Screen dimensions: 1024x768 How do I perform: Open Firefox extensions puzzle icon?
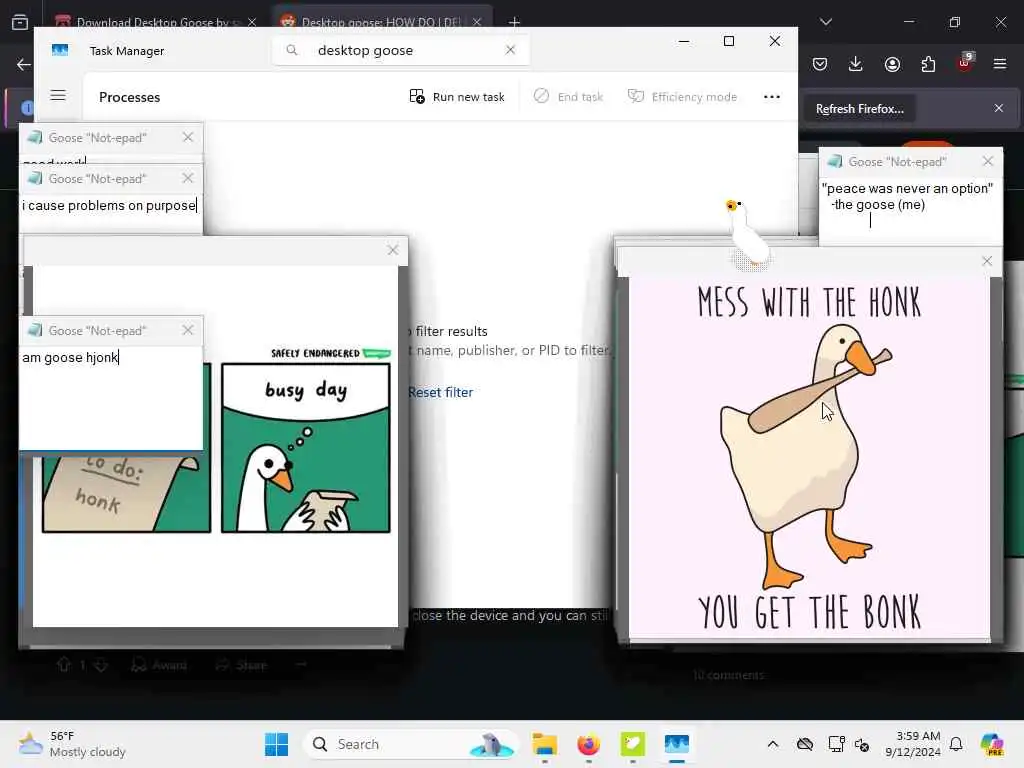pyautogui.click(x=928, y=64)
